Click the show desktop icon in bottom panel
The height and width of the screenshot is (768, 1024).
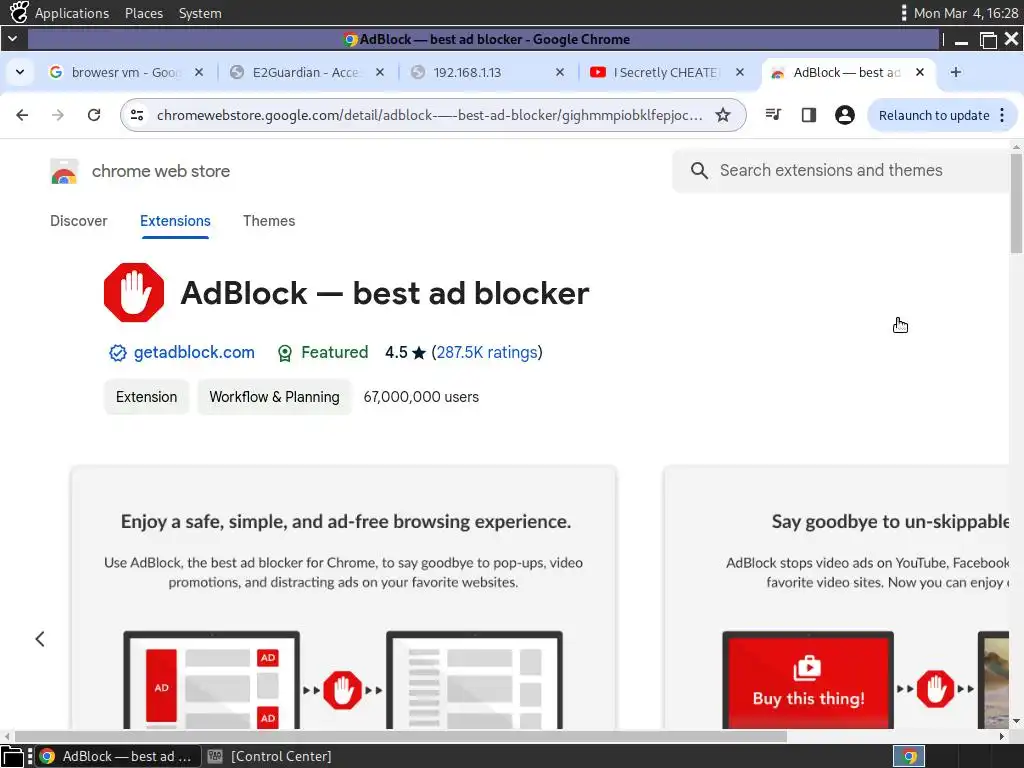(x=12, y=756)
